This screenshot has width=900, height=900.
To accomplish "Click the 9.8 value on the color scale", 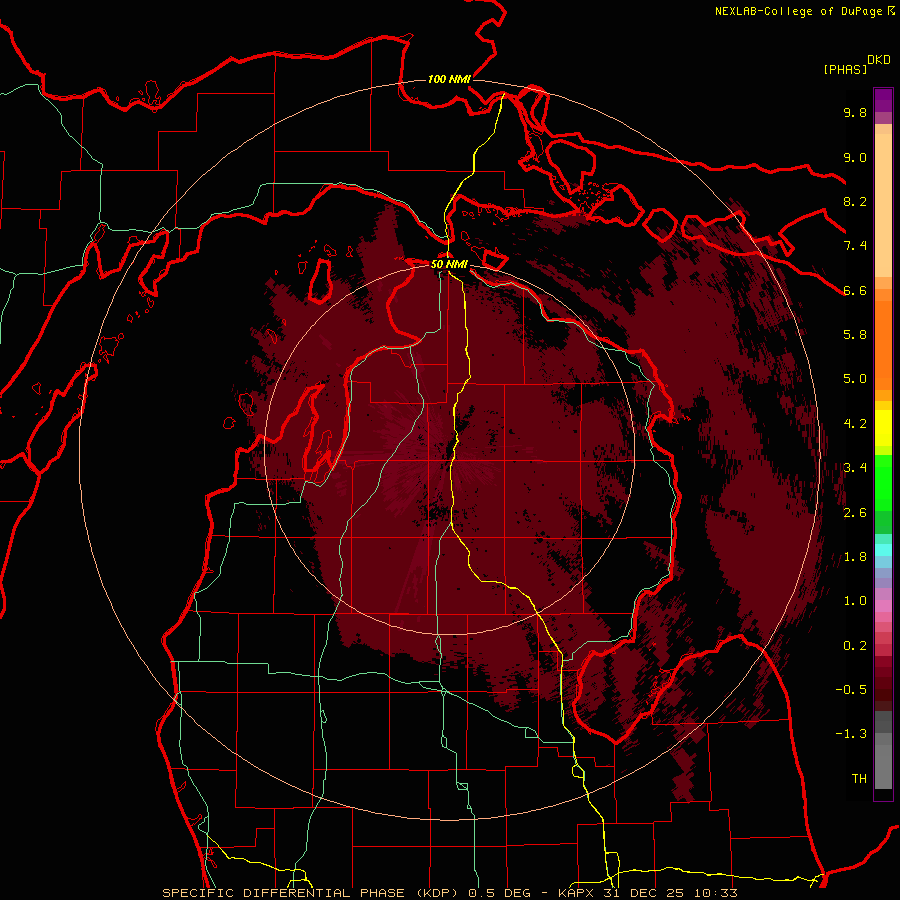I will coord(855,113).
